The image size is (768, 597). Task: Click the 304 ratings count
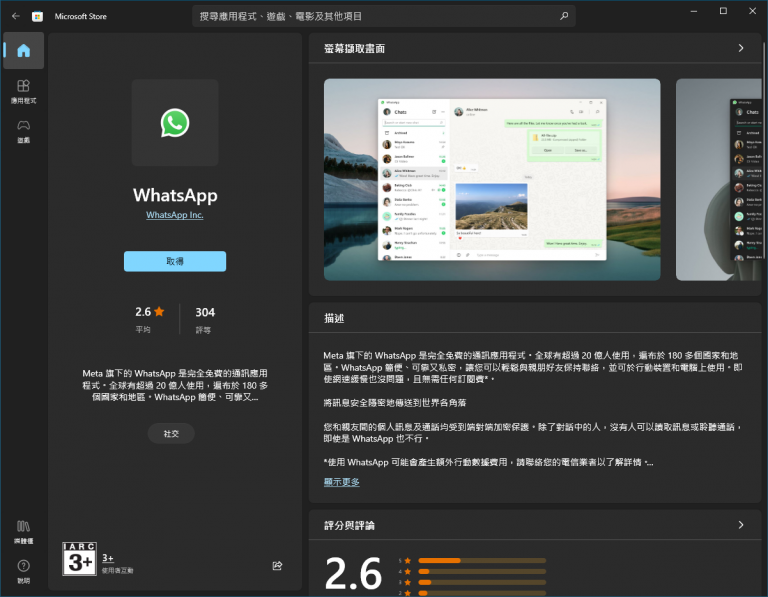[205, 312]
